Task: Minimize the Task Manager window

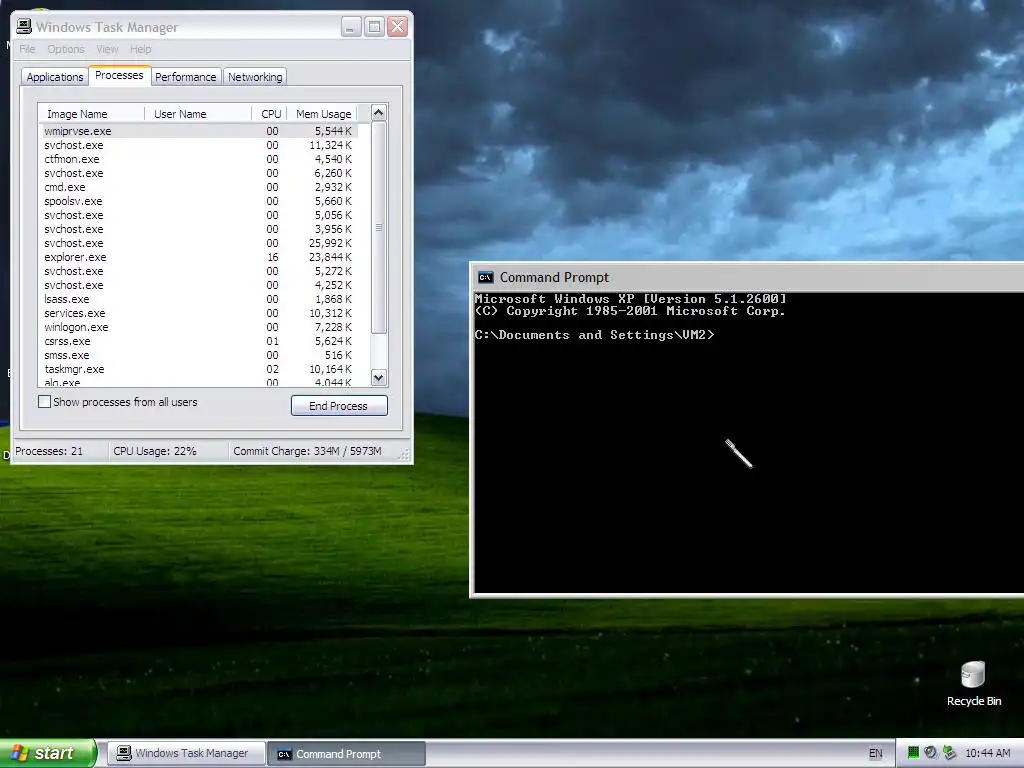Action: [x=351, y=27]
